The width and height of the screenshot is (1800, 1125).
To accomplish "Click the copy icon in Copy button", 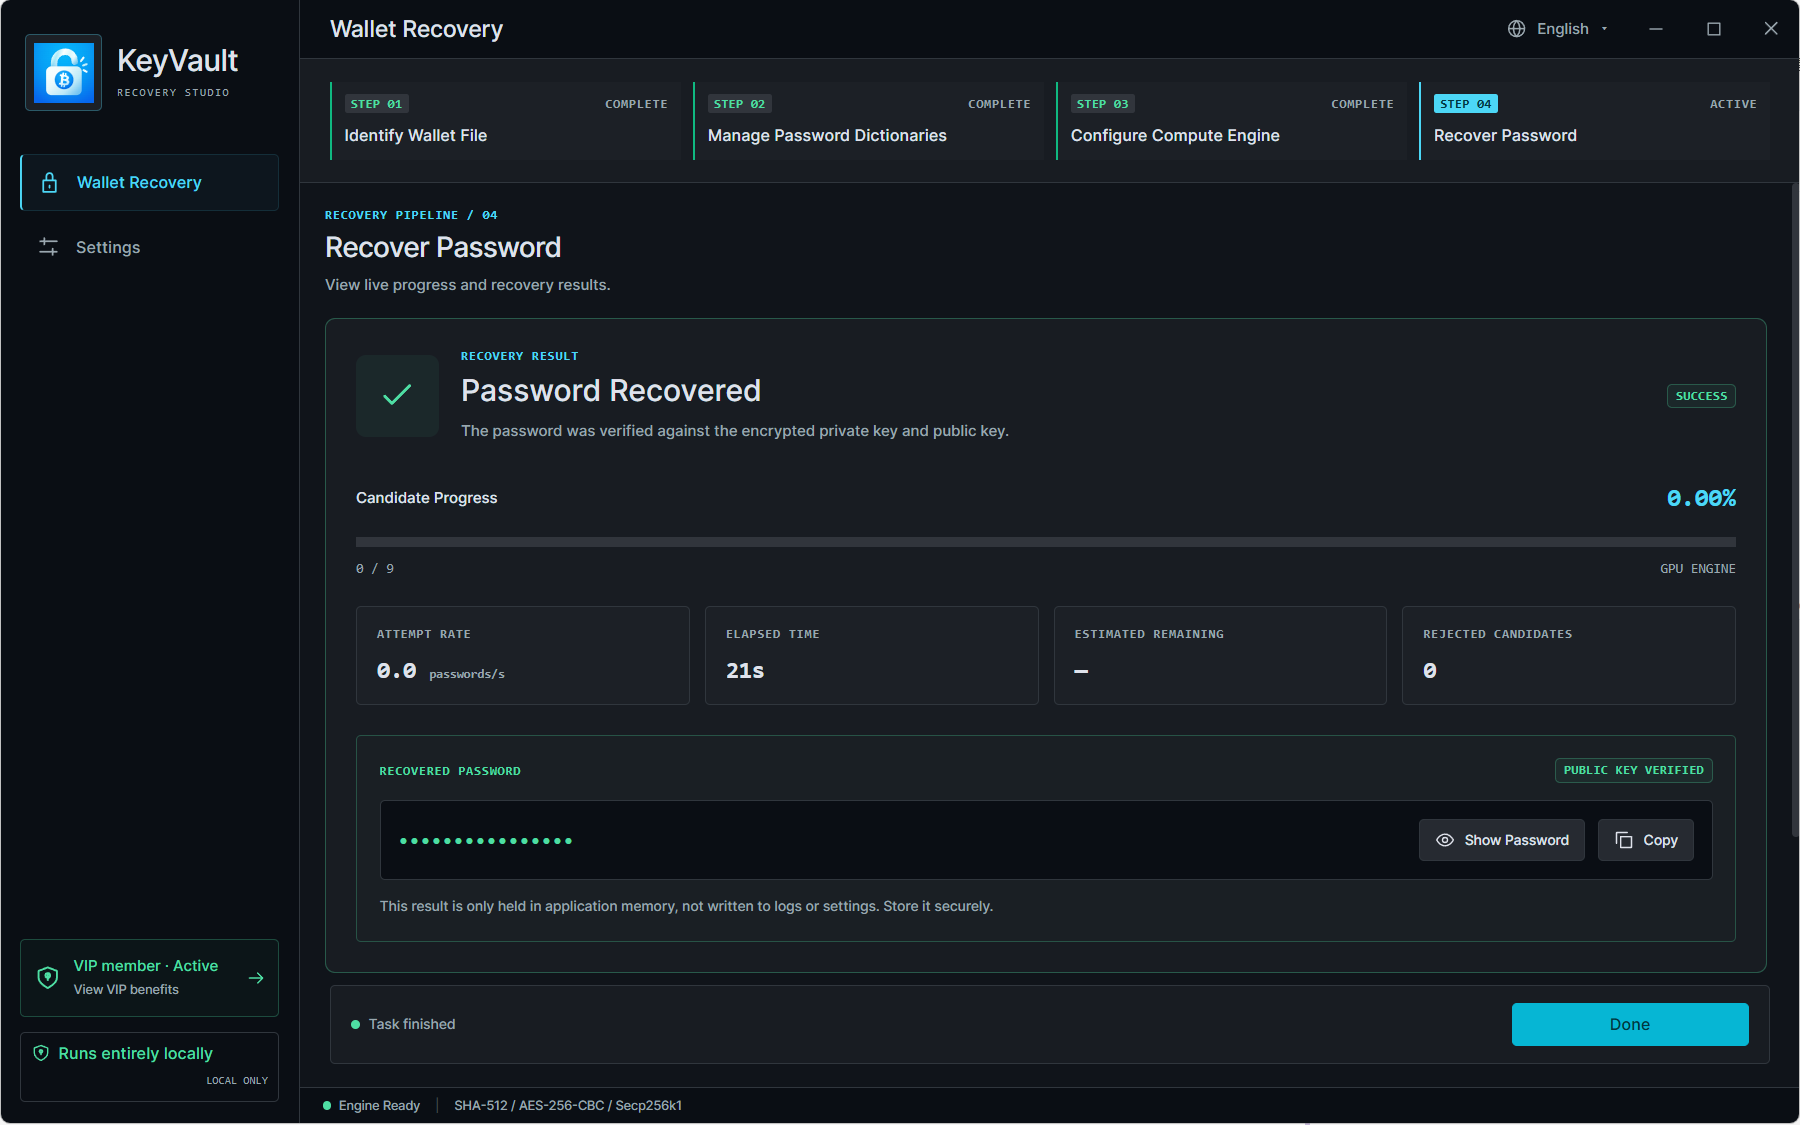I will click(1624, 840).
